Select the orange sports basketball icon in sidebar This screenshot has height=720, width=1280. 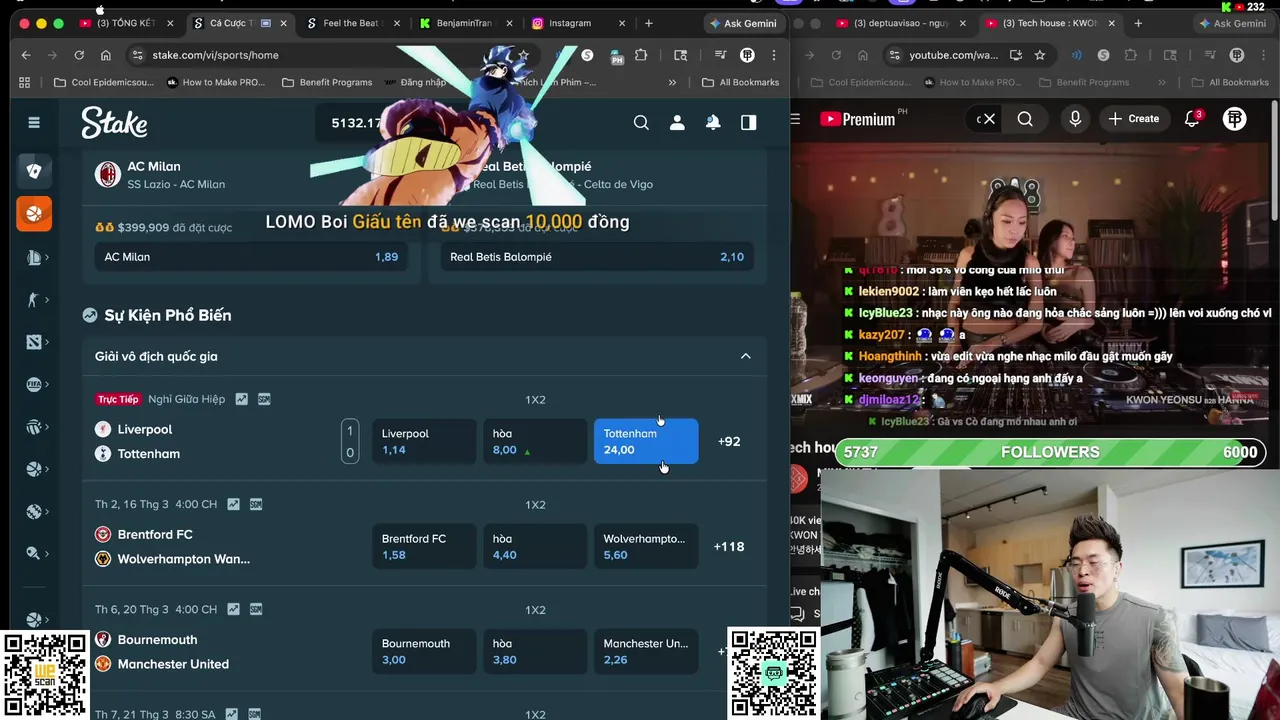point(34,213)
